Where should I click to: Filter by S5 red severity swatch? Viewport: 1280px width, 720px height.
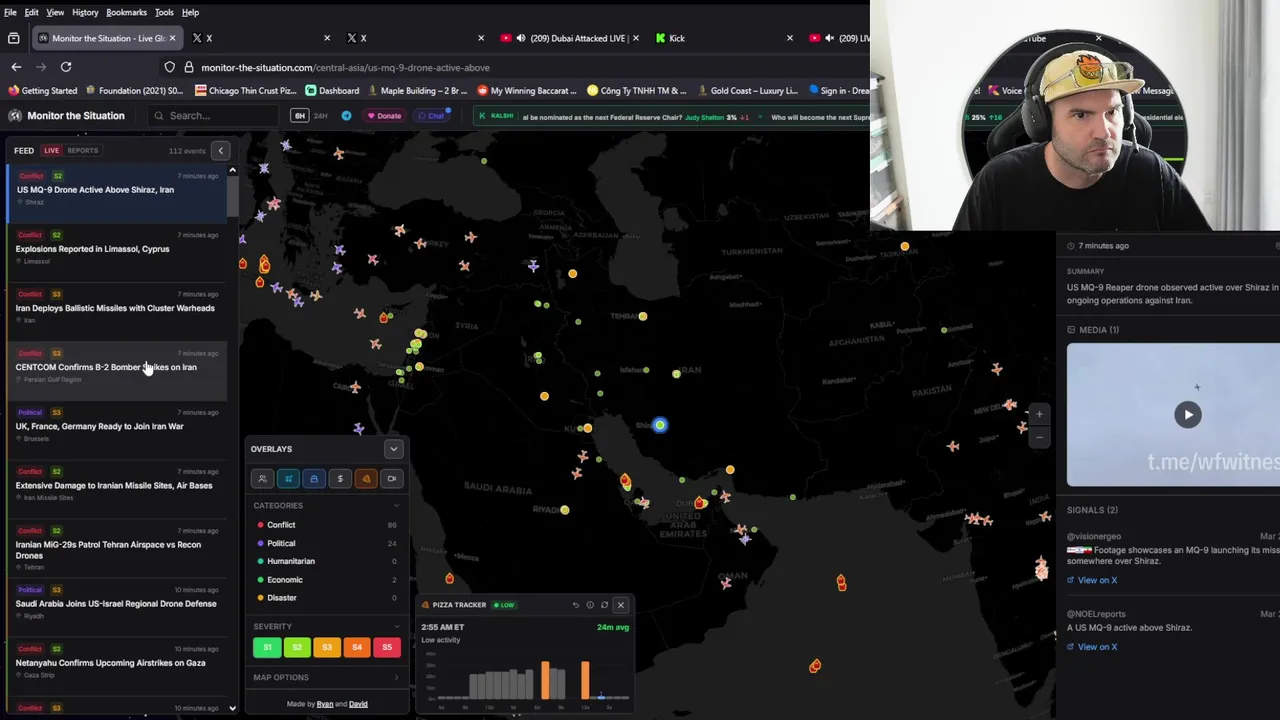(387, 648)
